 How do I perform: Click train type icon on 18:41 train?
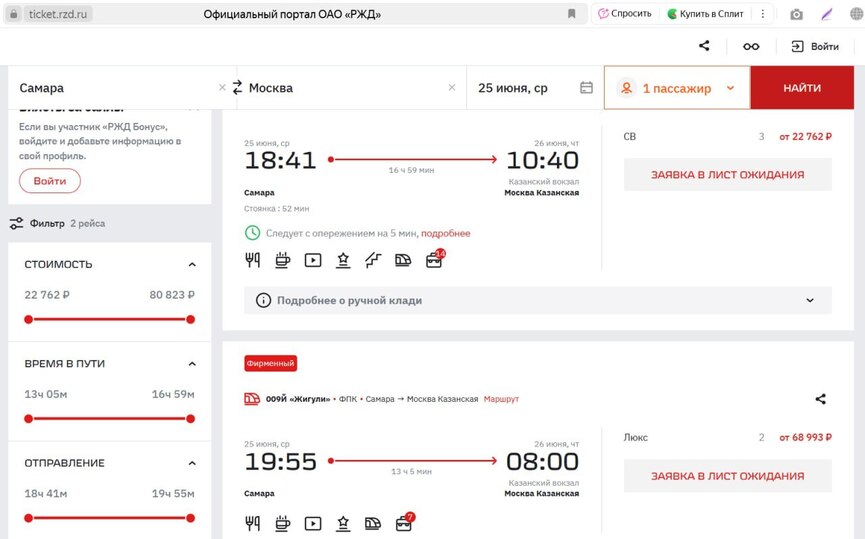tap(403, 260)
